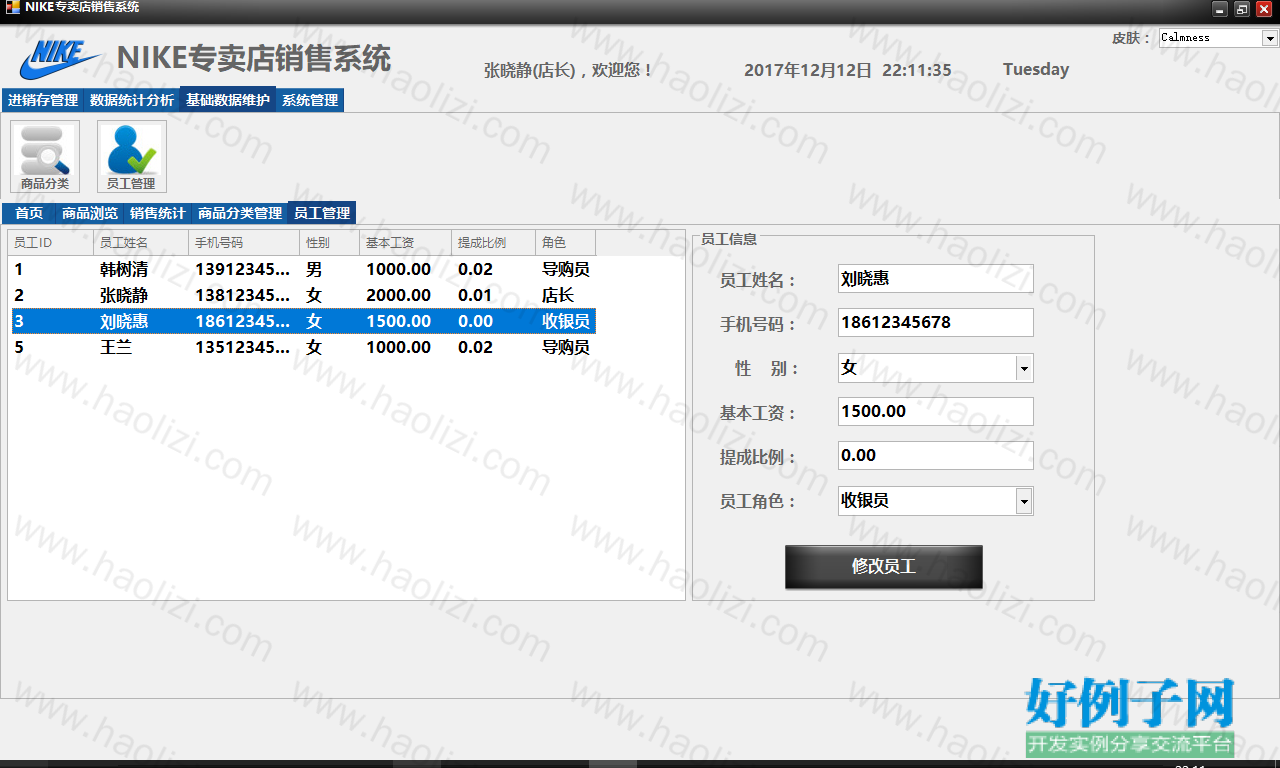Click the phone cell in 王兰's row
The image size is (1280, 768).
tap(243, 348)
